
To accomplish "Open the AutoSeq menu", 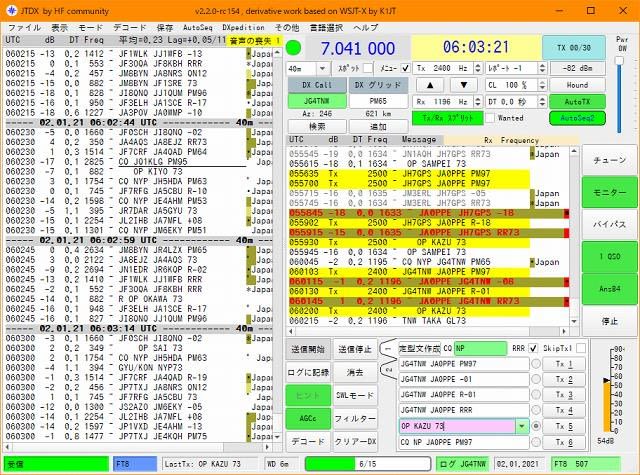I will click(x=198, y=27).
